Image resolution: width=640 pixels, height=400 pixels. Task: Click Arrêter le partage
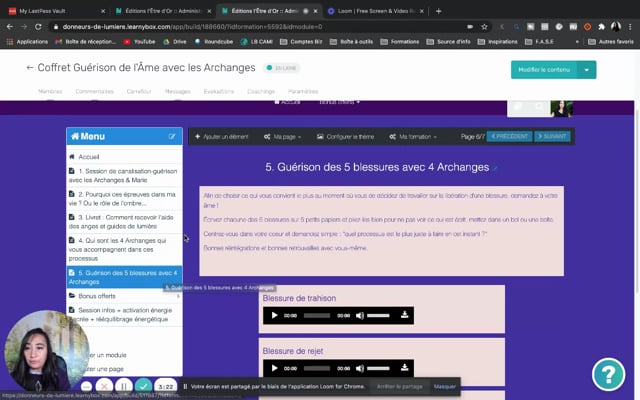pos(400,387)
